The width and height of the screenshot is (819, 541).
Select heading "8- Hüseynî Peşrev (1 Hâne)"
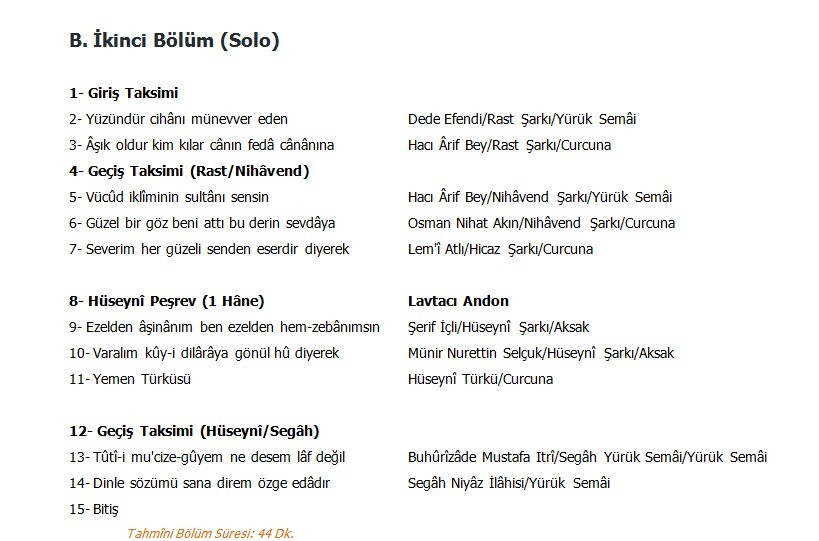pos(167,301)
